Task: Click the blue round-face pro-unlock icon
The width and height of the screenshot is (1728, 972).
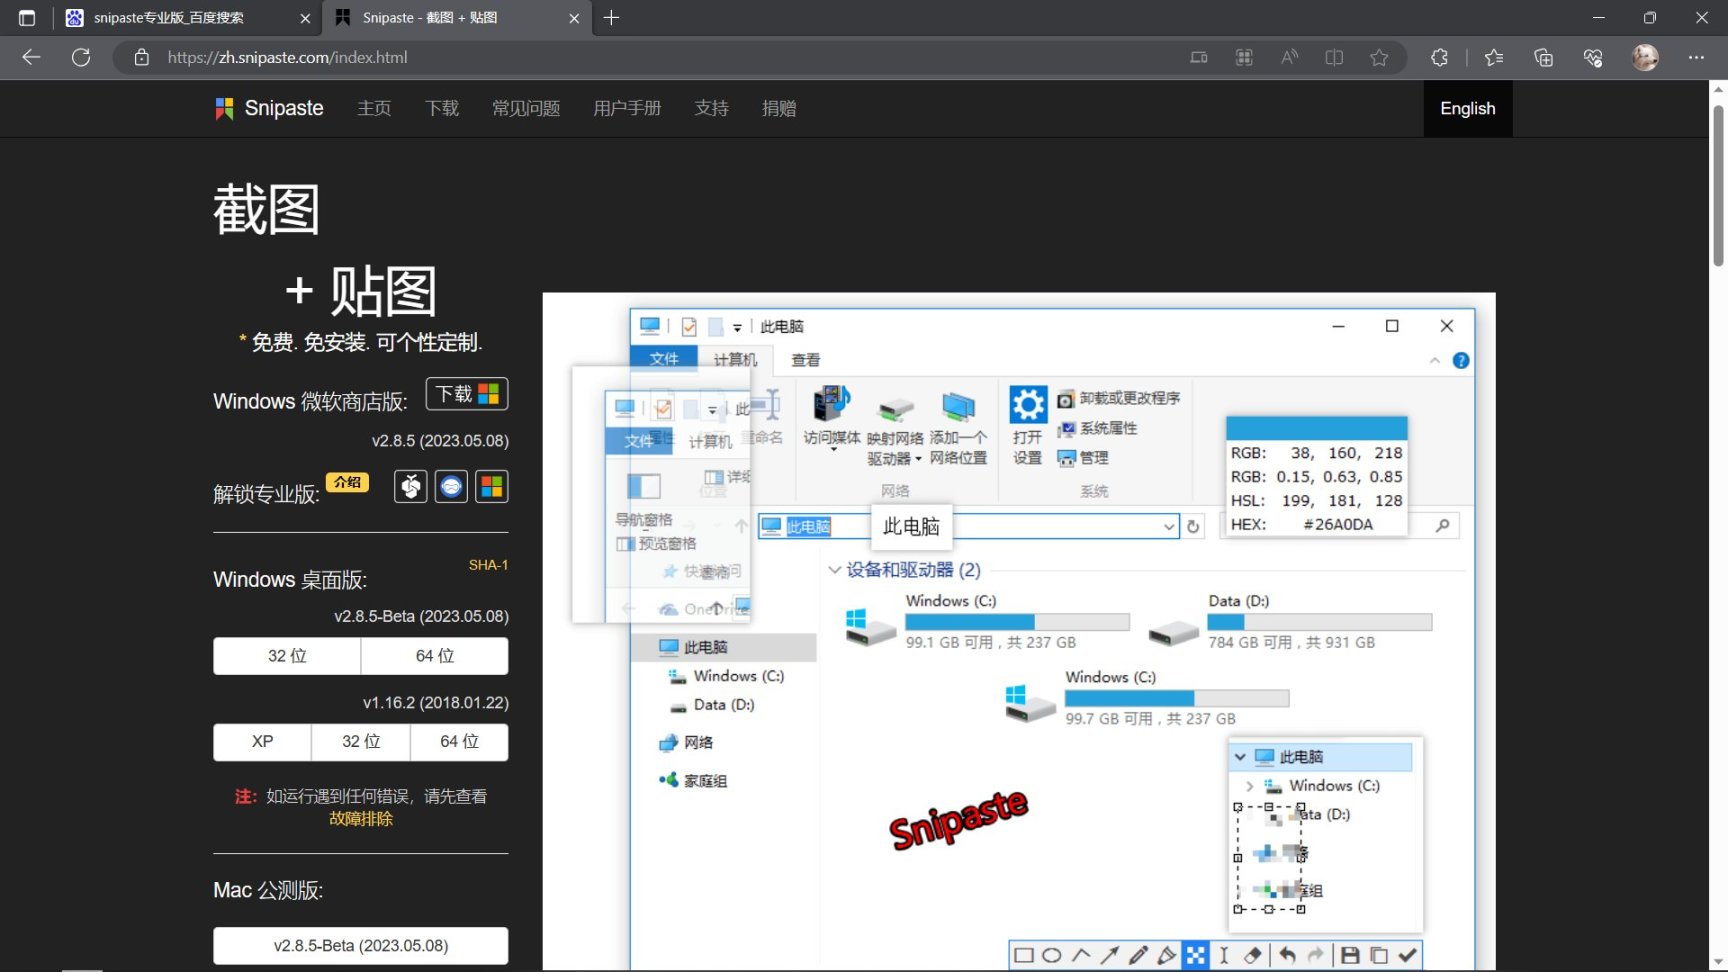Action: (x=451, y=487)
